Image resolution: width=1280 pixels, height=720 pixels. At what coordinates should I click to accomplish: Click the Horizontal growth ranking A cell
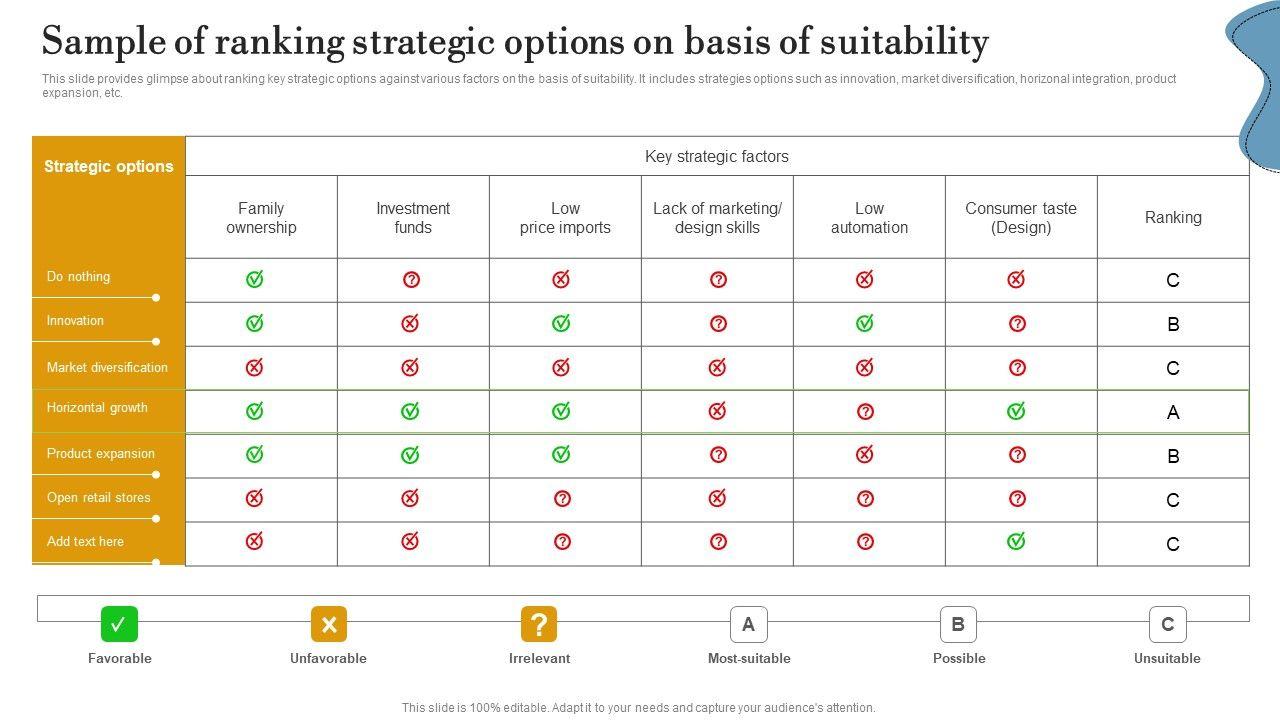1173,412
